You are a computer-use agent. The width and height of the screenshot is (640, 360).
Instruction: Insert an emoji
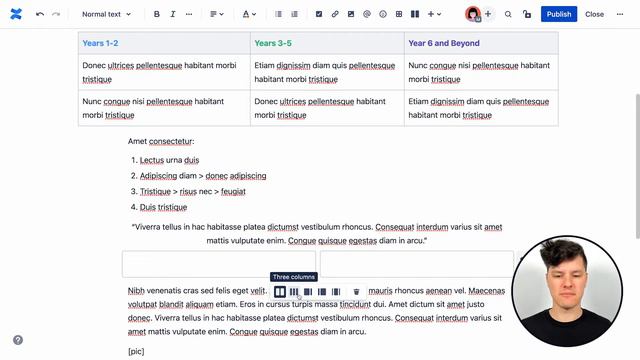(x=382, y=14)
